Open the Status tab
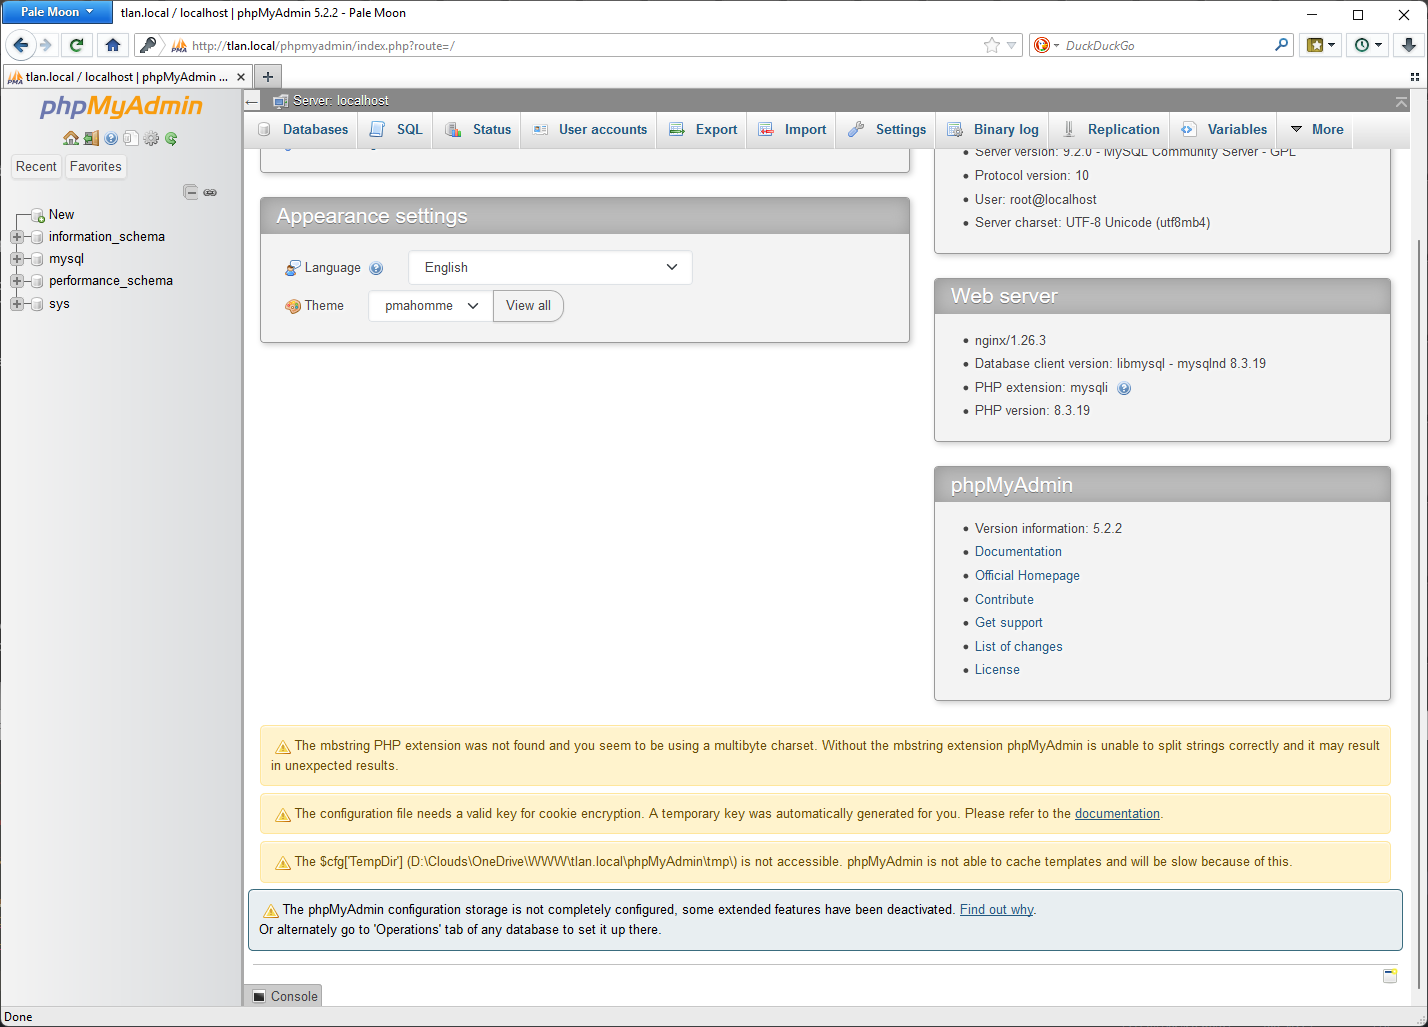Screen dimensions: 1428x1027 478,129
